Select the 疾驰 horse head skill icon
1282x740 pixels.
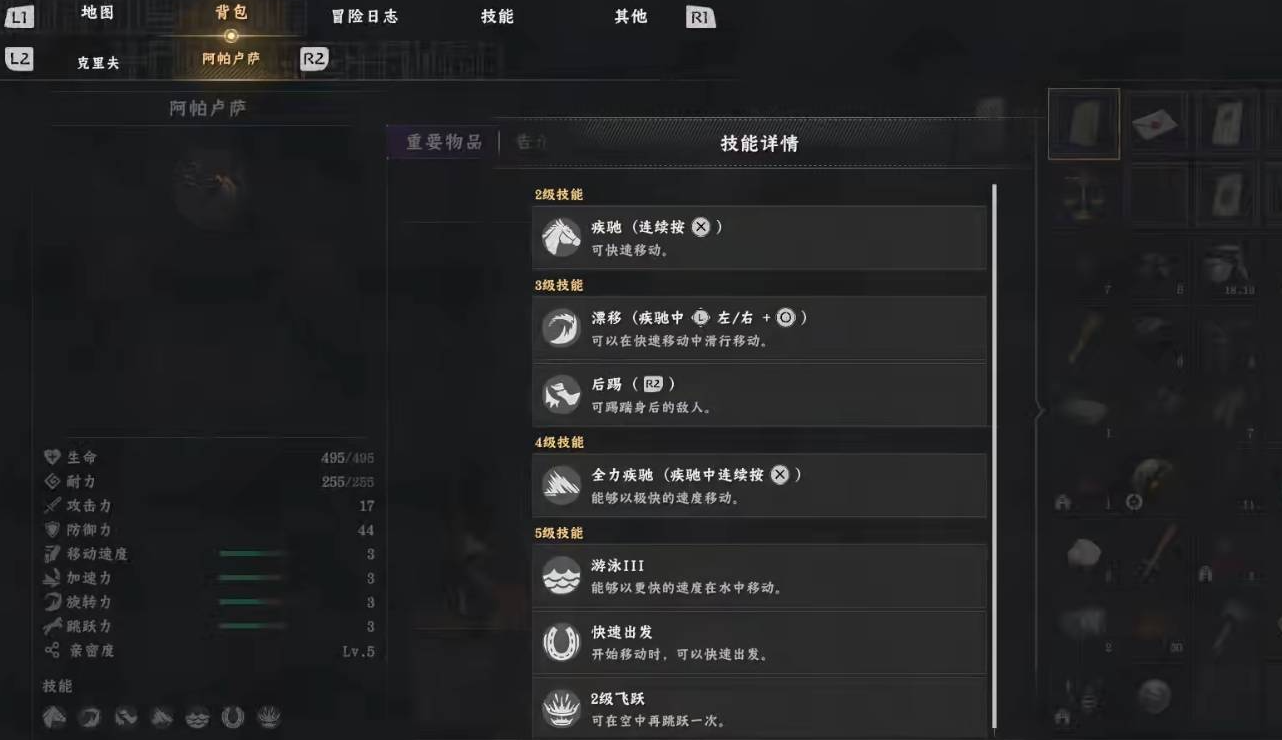[x=561, y=238]
